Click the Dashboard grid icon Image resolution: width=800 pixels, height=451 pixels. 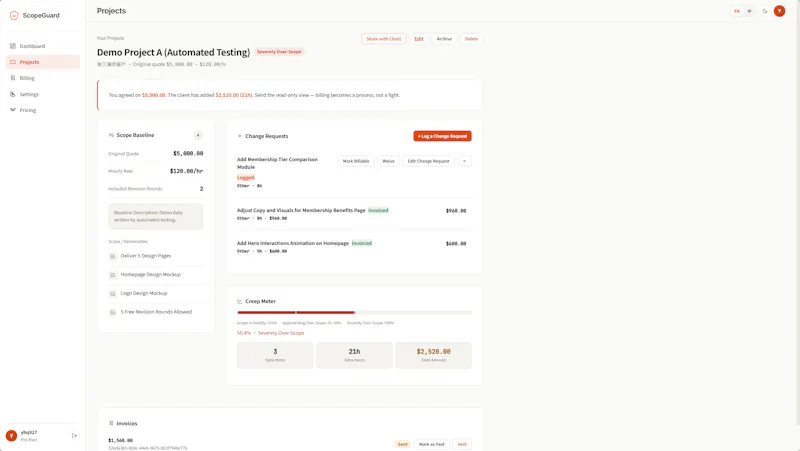pos(13,46)
